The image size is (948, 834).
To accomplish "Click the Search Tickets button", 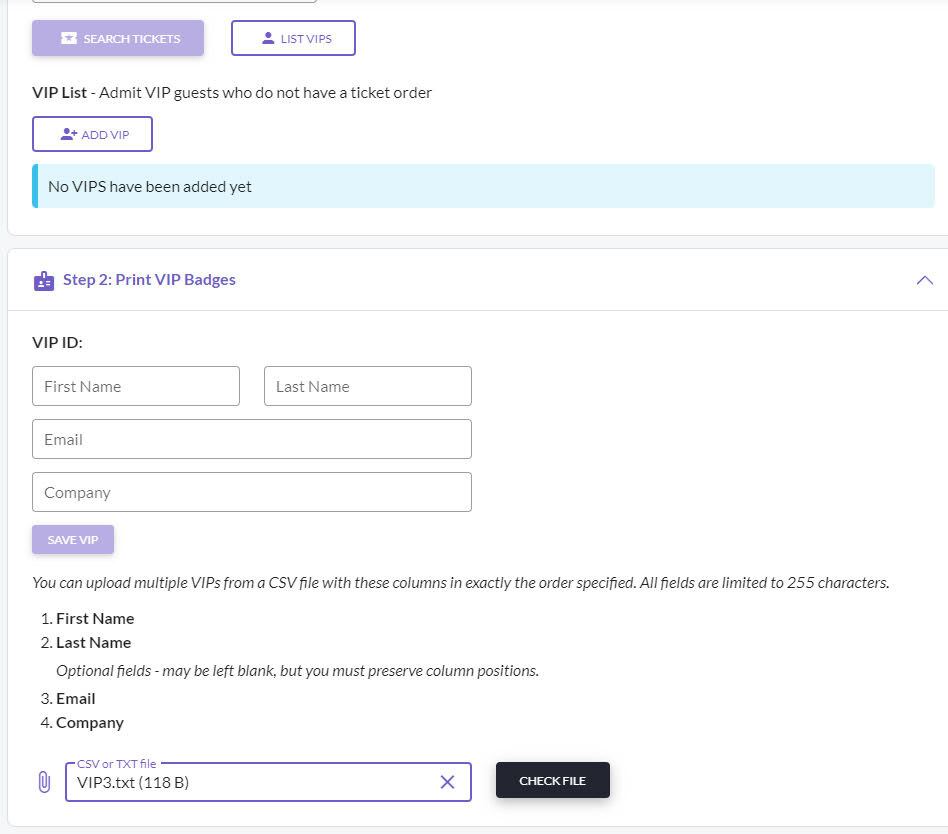I will pos(118,38).
